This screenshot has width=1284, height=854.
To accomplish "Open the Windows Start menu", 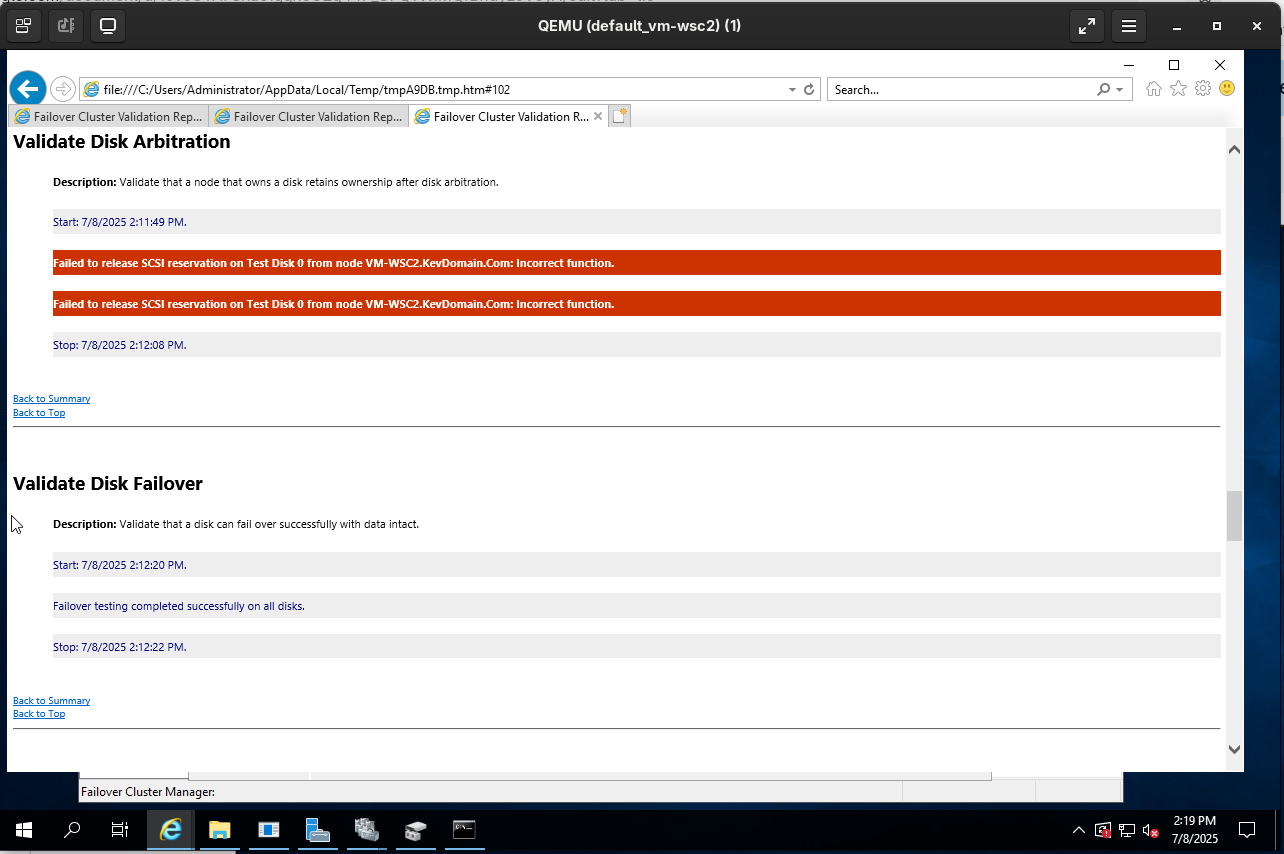I will (24, 830).
